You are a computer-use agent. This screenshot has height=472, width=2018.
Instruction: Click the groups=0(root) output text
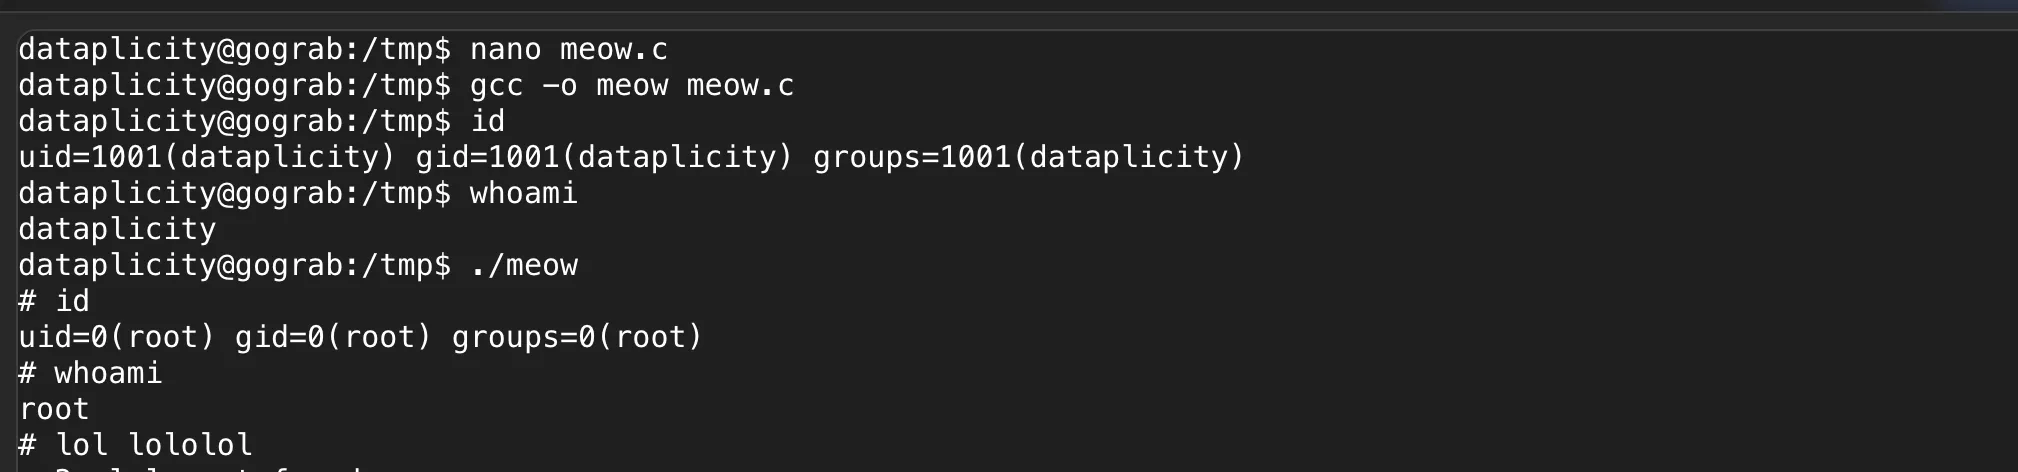577,337
